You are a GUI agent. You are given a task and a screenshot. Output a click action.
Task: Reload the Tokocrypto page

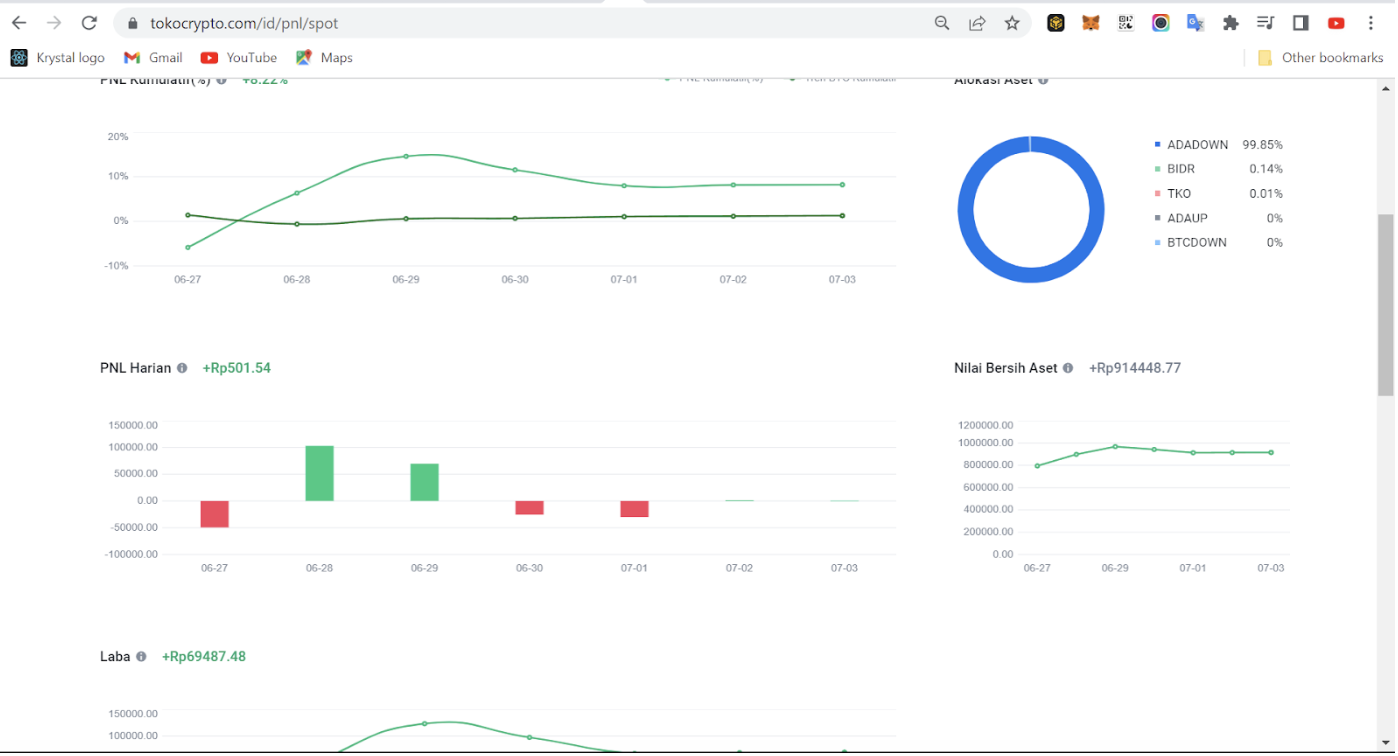89,23
